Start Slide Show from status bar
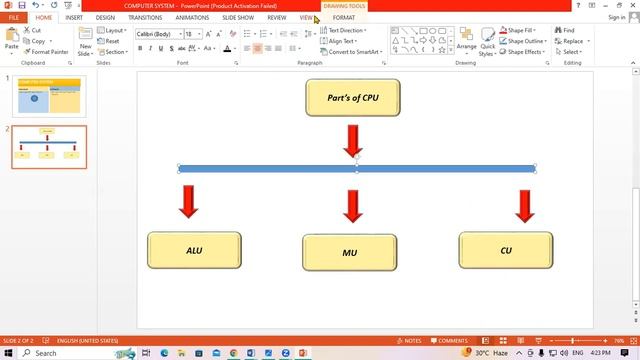Image resolution: width=640 pixels, height=360 pixels. click(x=538, y=341)
